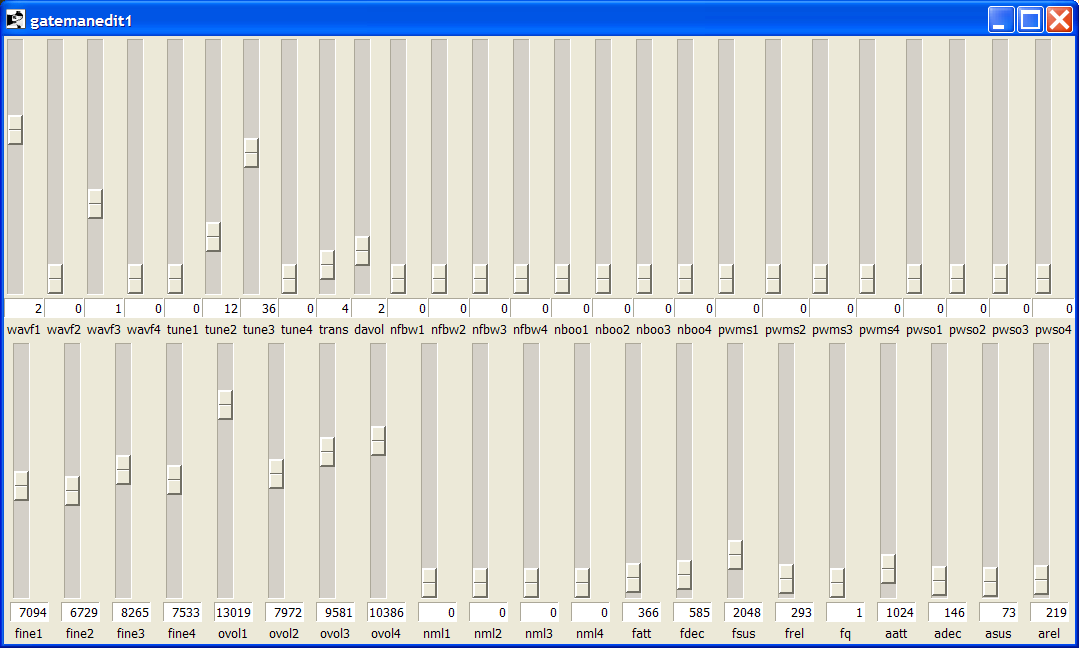Click the pwms1 label text
Viewport: 1079px width, 648px height.
click(738, 330)
